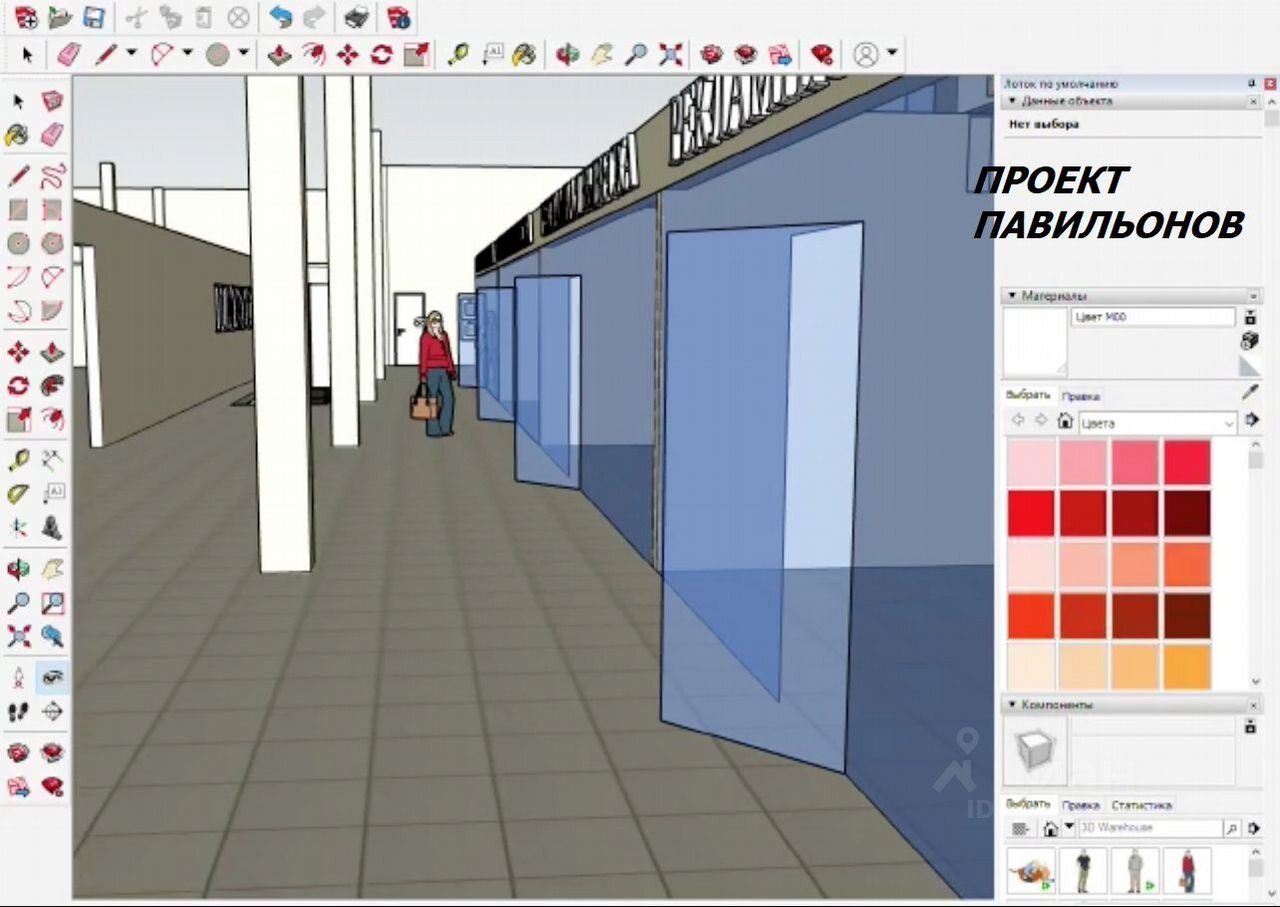The width and height of the screenshot is (1280, 907).
Task: Select the Freehand drawing tool
Action: [x=52, y=177]
